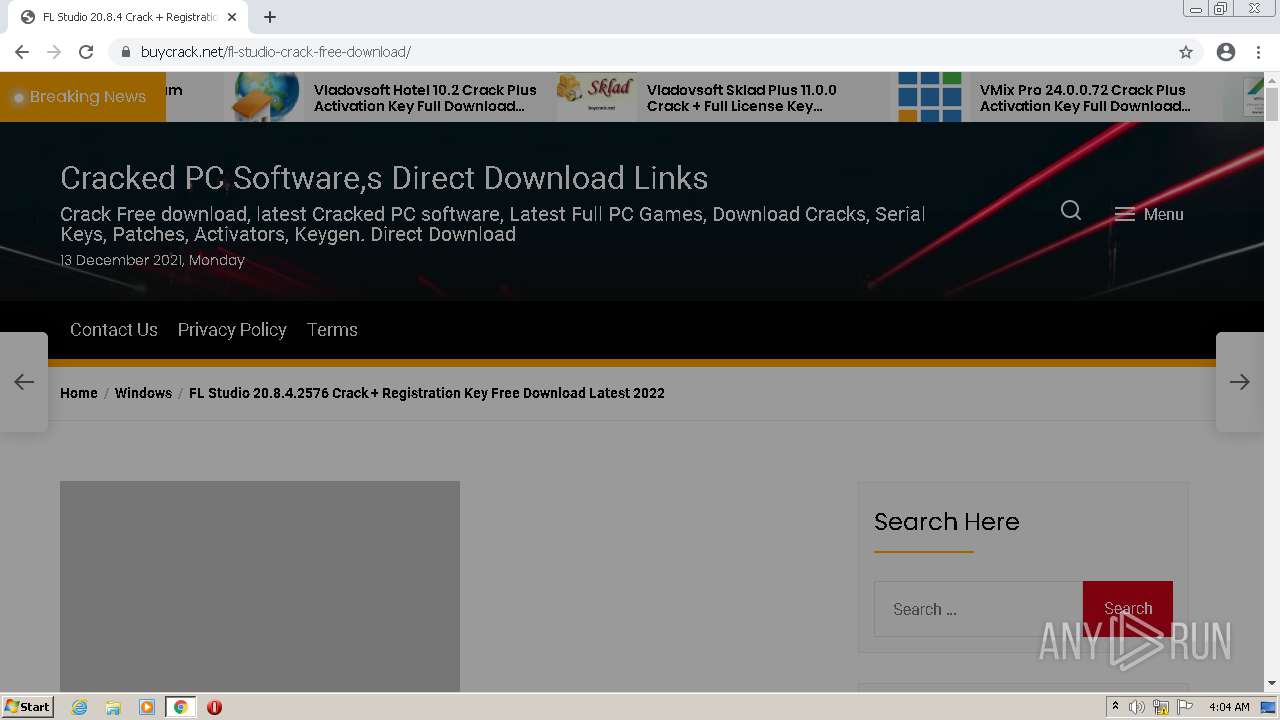The height and width of the screenshot is (720, 1280).
Task: Open VMix Pro 24.0.0.72 Crack news item
Action: [1085, 98]
